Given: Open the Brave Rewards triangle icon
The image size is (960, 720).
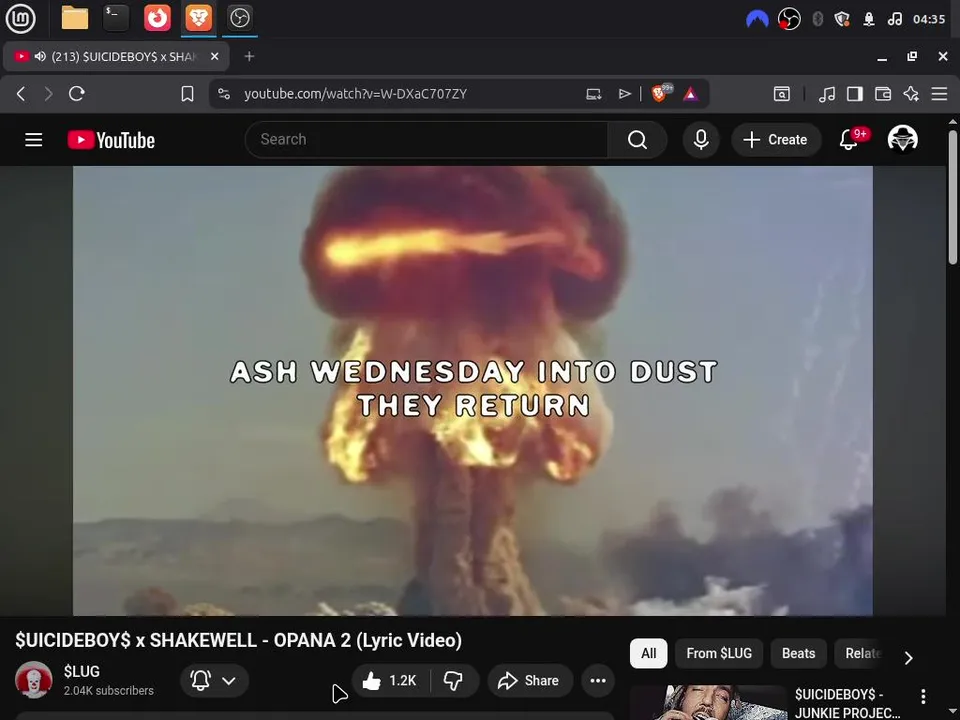Looking at the screenshot, I should tap(691, 94).
